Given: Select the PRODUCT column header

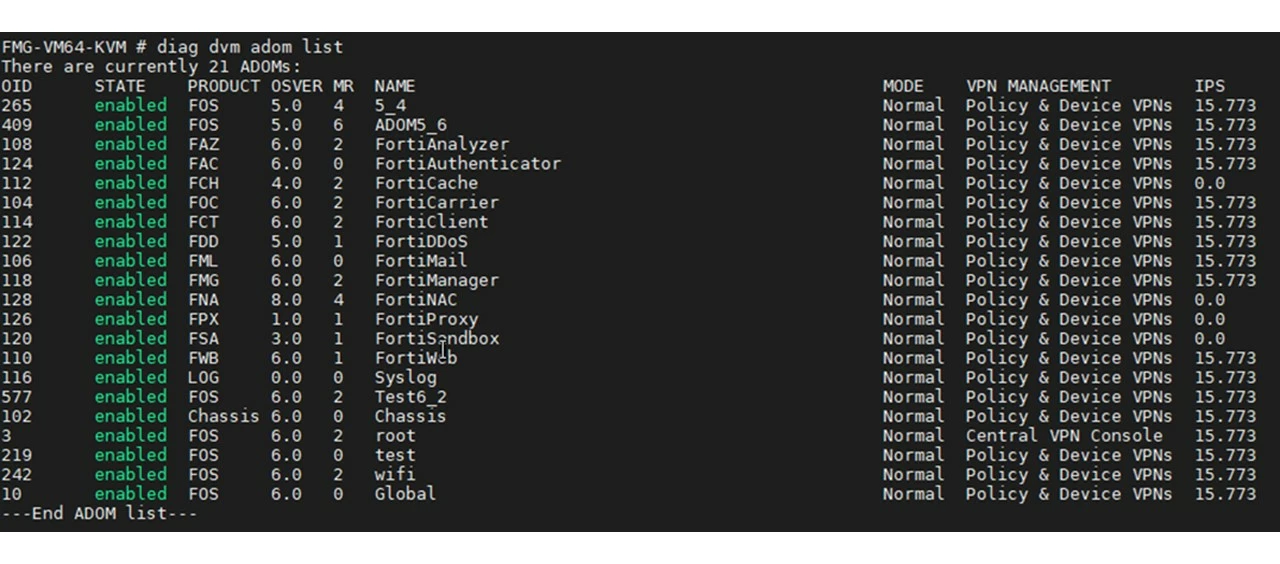Looking at the screenshot, I should click(224, 86).
